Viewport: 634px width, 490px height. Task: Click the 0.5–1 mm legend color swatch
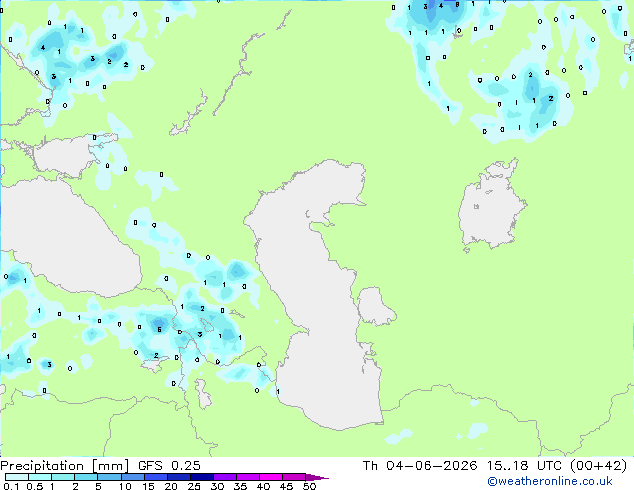(x=40, y=477)
